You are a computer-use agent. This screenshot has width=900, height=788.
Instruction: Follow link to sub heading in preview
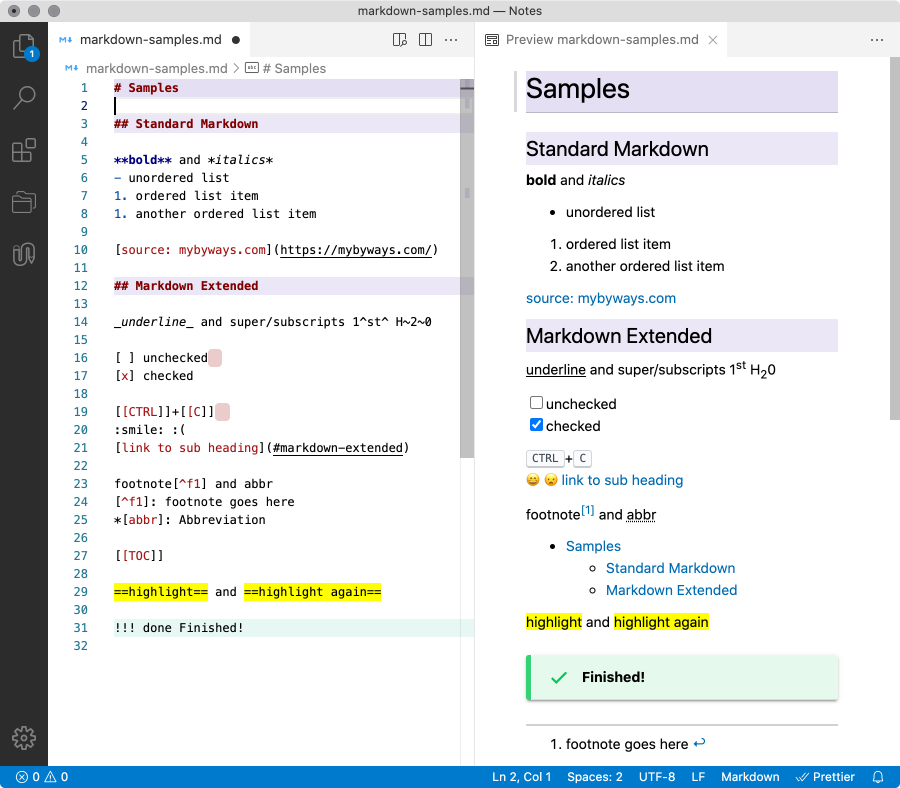point(622,480)
